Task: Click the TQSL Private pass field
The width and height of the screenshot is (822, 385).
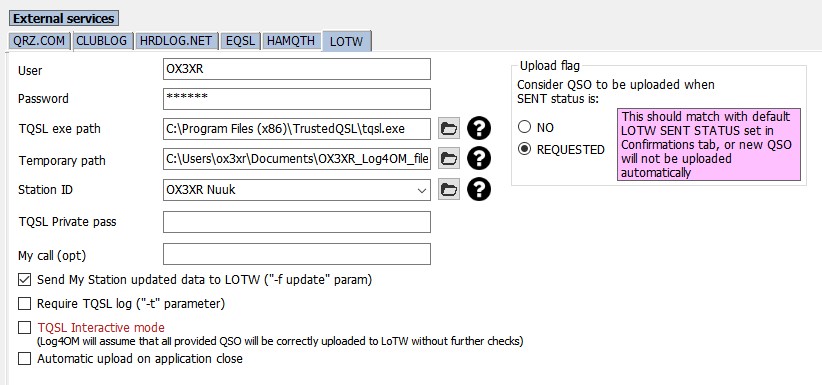Action: (297, 222)
